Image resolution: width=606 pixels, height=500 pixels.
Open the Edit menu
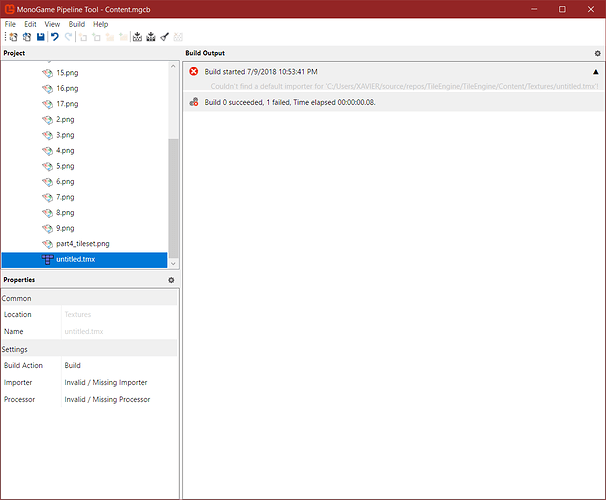click(x=30, y=24)
